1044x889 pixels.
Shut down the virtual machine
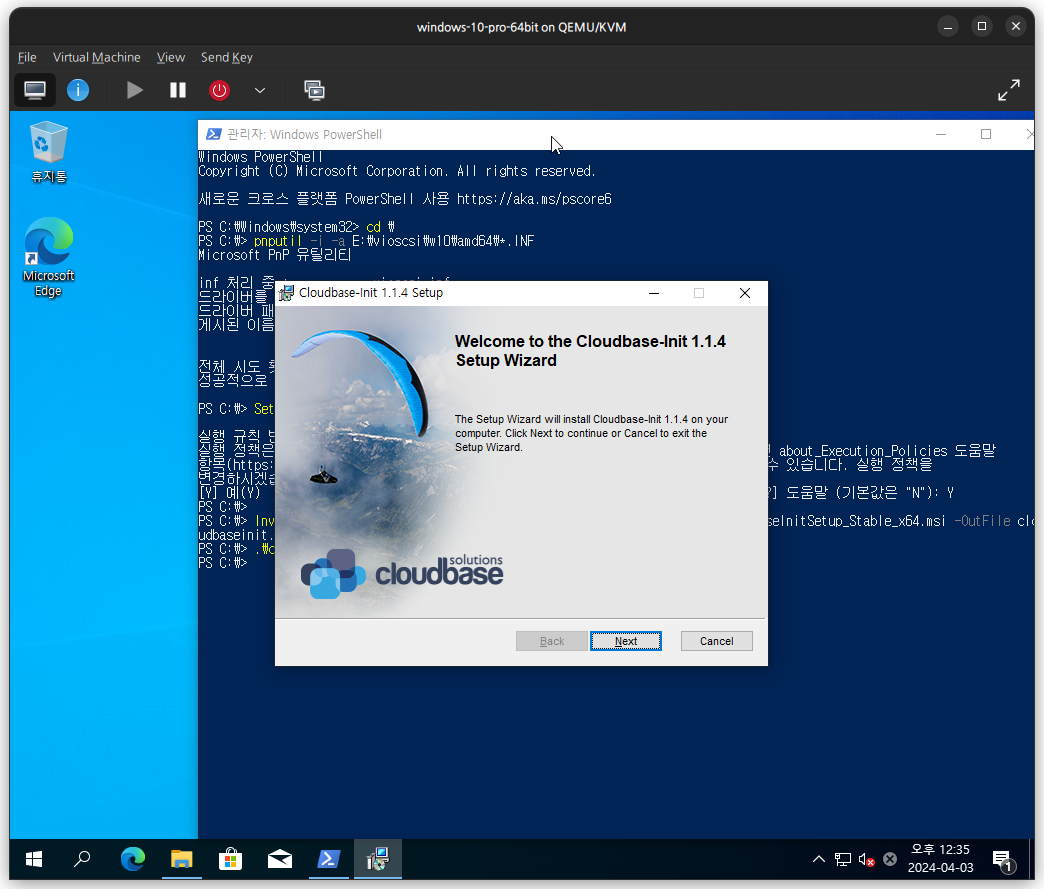click(219, 90)
